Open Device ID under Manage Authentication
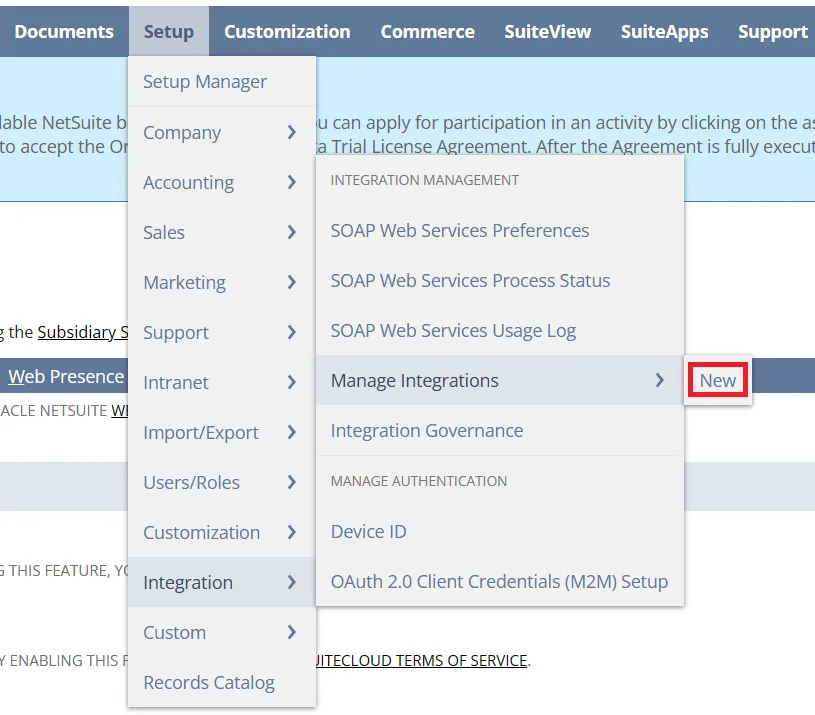 [x=499, y=532]
